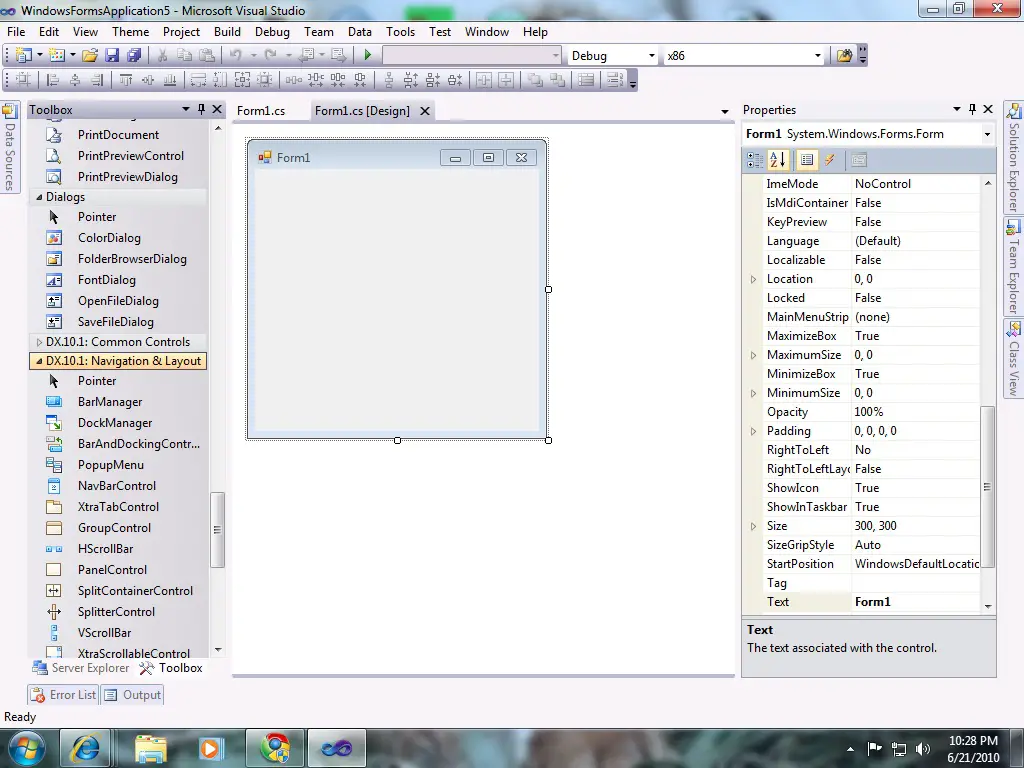Click the Start Debugging play icon
Viewport: 1024px width, 768px height.
(368, 56)
